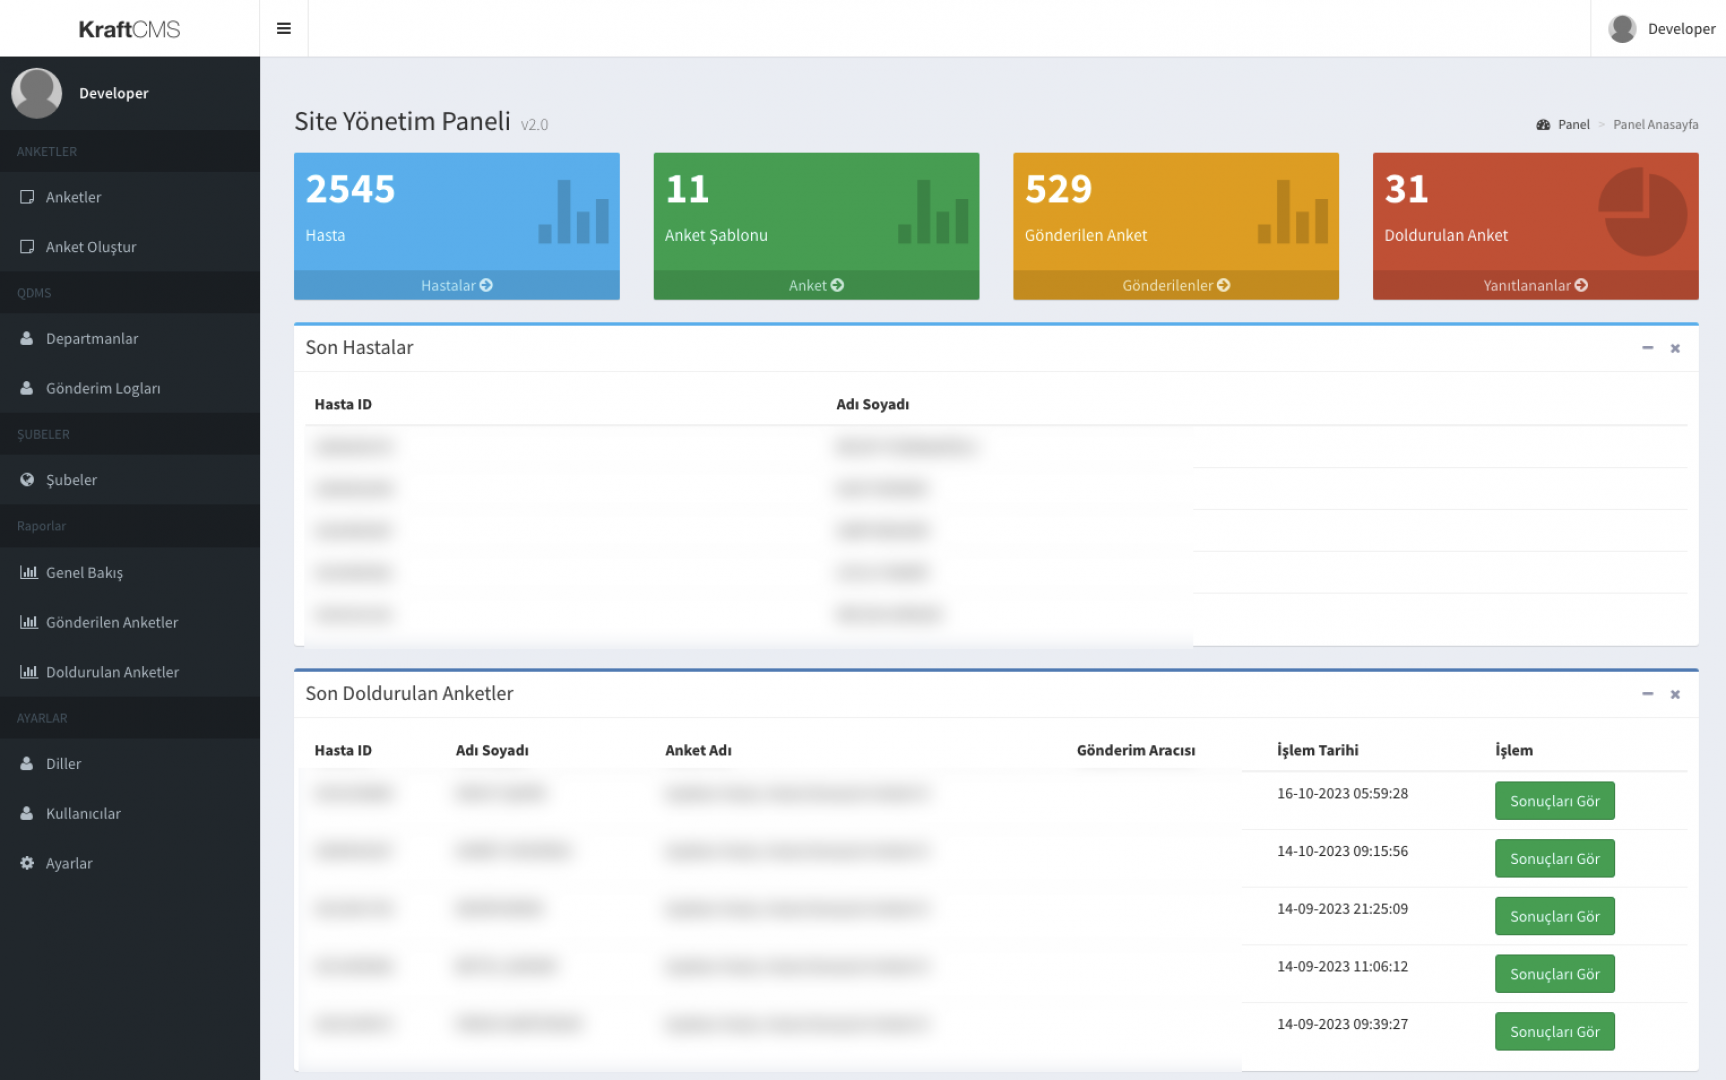Click the Gönderim Logları user icon
Image resolution: width=1726 pixels, height=1080 pixels.
point(27,388)
